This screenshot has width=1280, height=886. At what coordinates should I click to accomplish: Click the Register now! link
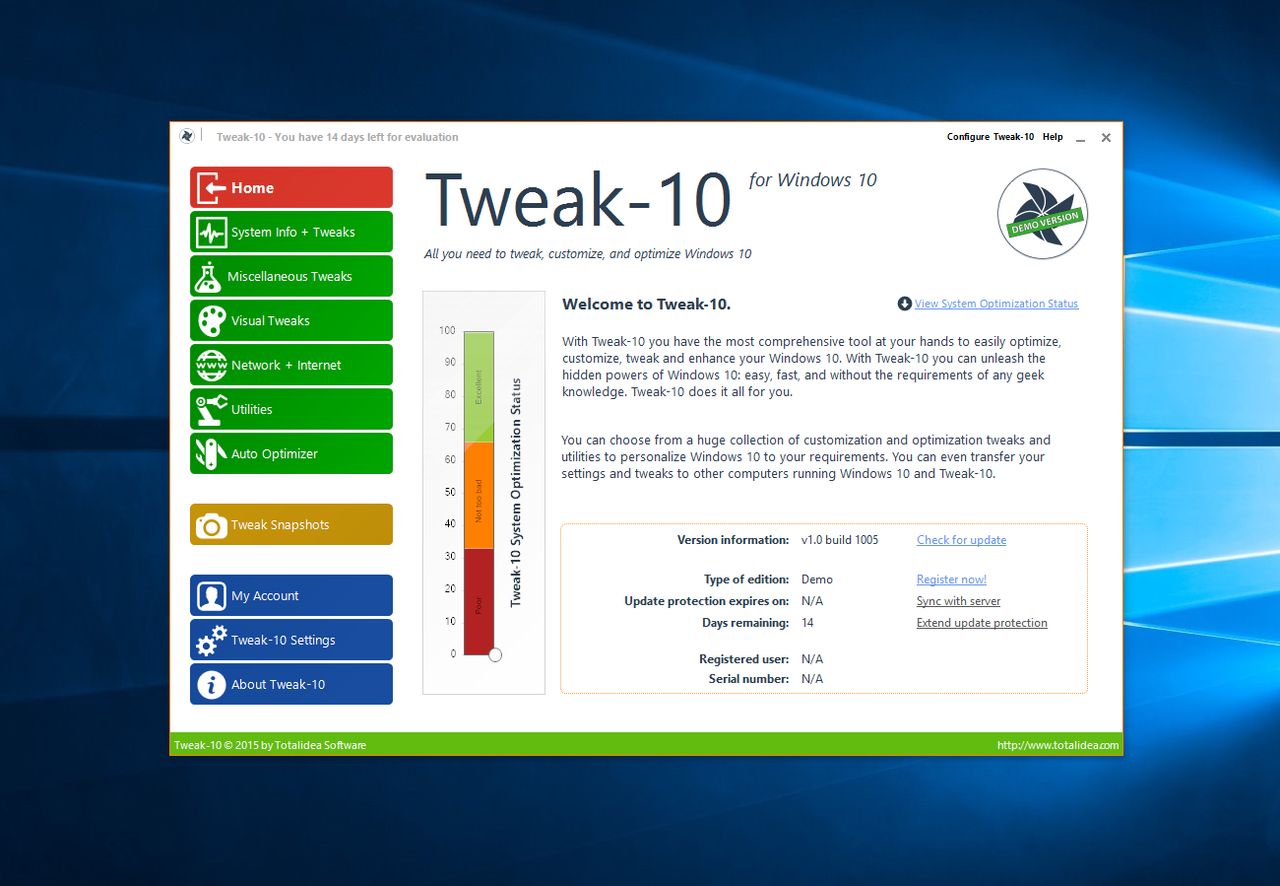951,579
